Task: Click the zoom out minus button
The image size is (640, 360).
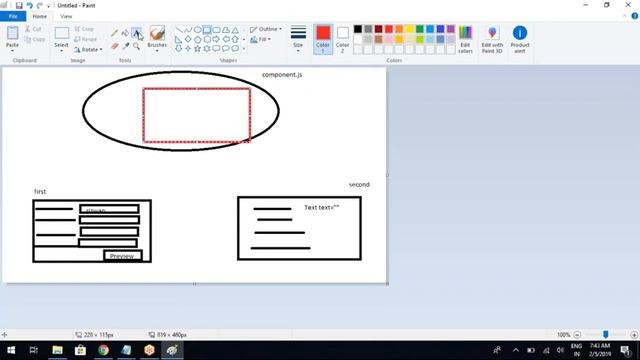Action: (577, 335)
